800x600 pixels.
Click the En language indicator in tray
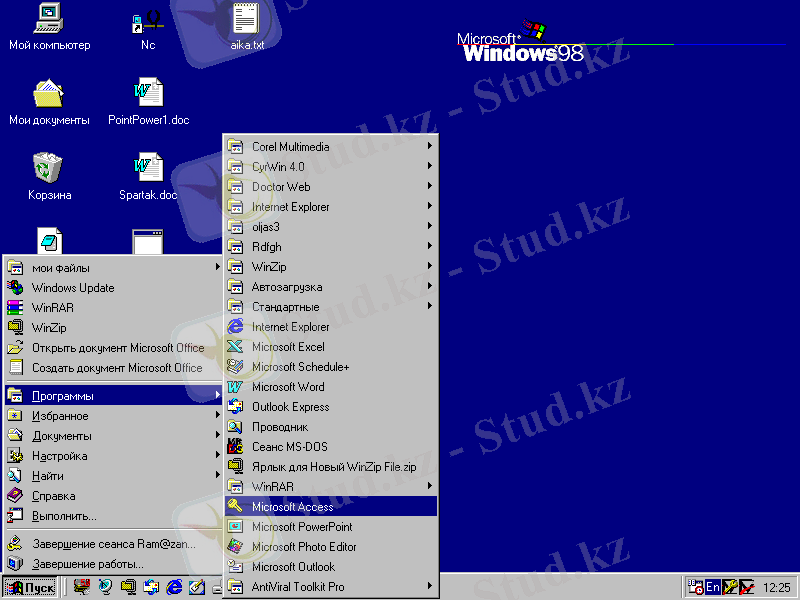point(714,587)
